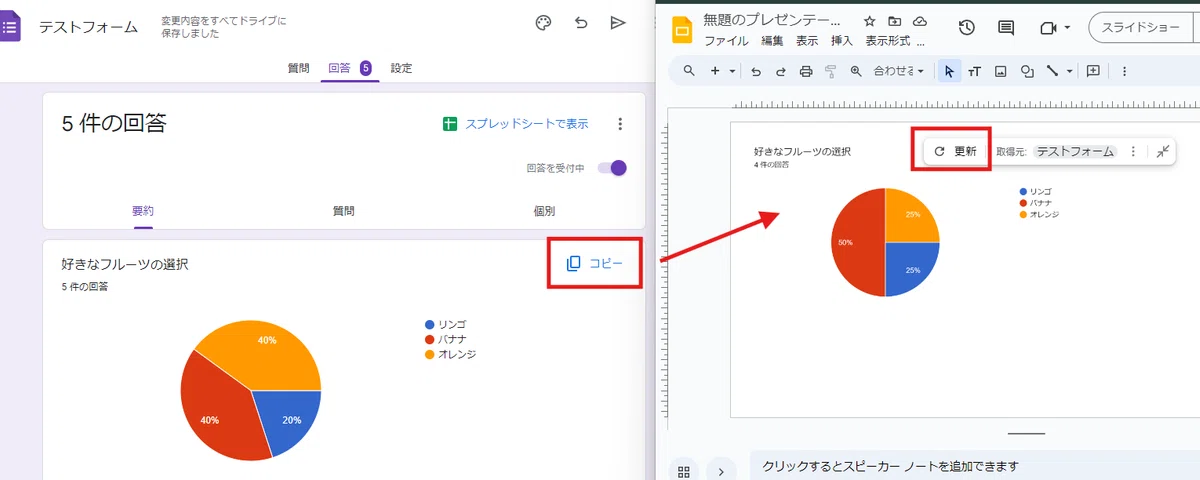Click the cloud document status icon
This screenshot has height=480, width=1200.
[x=920, y=21]
